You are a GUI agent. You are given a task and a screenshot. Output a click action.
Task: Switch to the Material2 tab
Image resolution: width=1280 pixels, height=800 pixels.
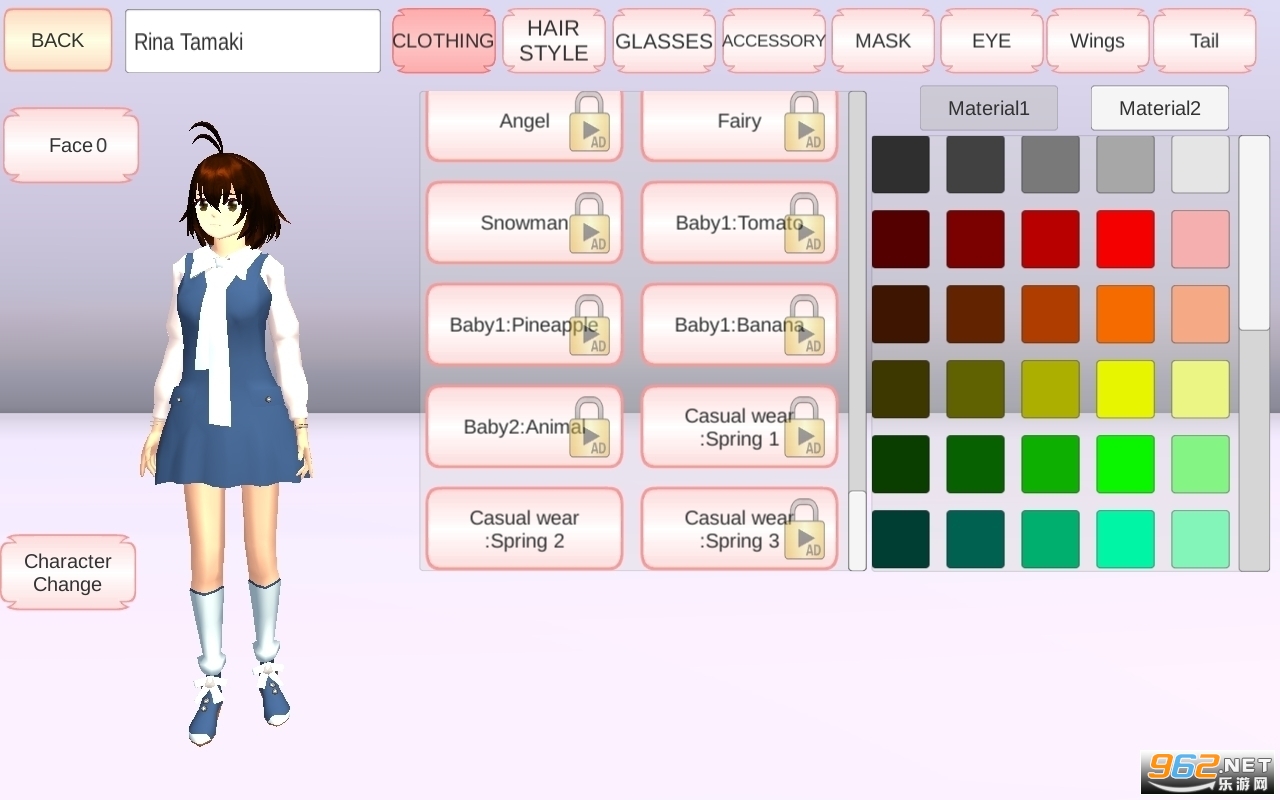coord(1160,108)
